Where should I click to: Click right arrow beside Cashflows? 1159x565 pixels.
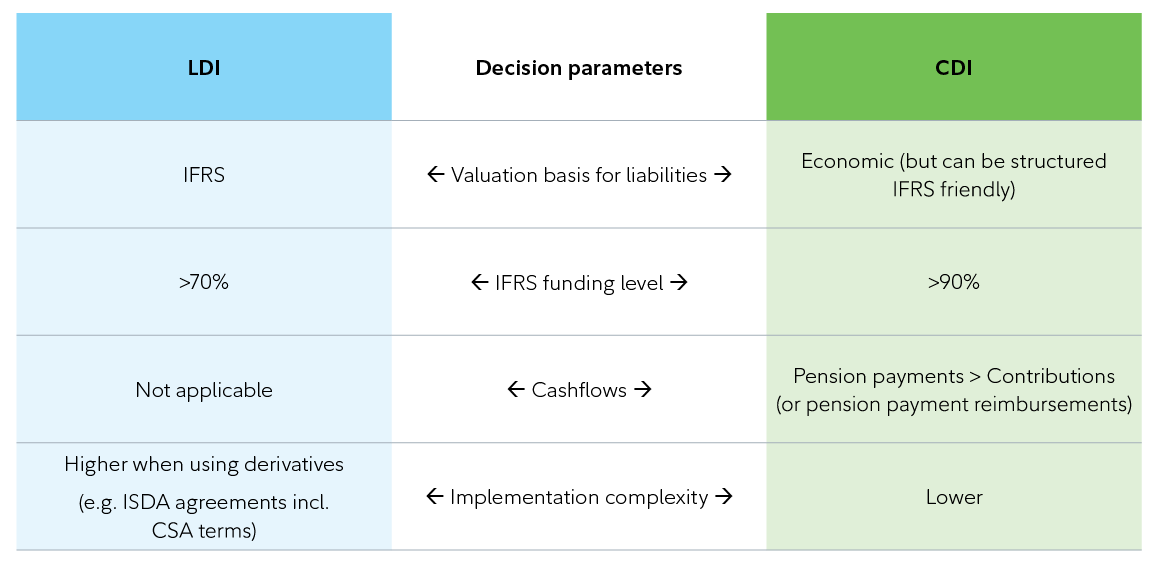point(643,390)
